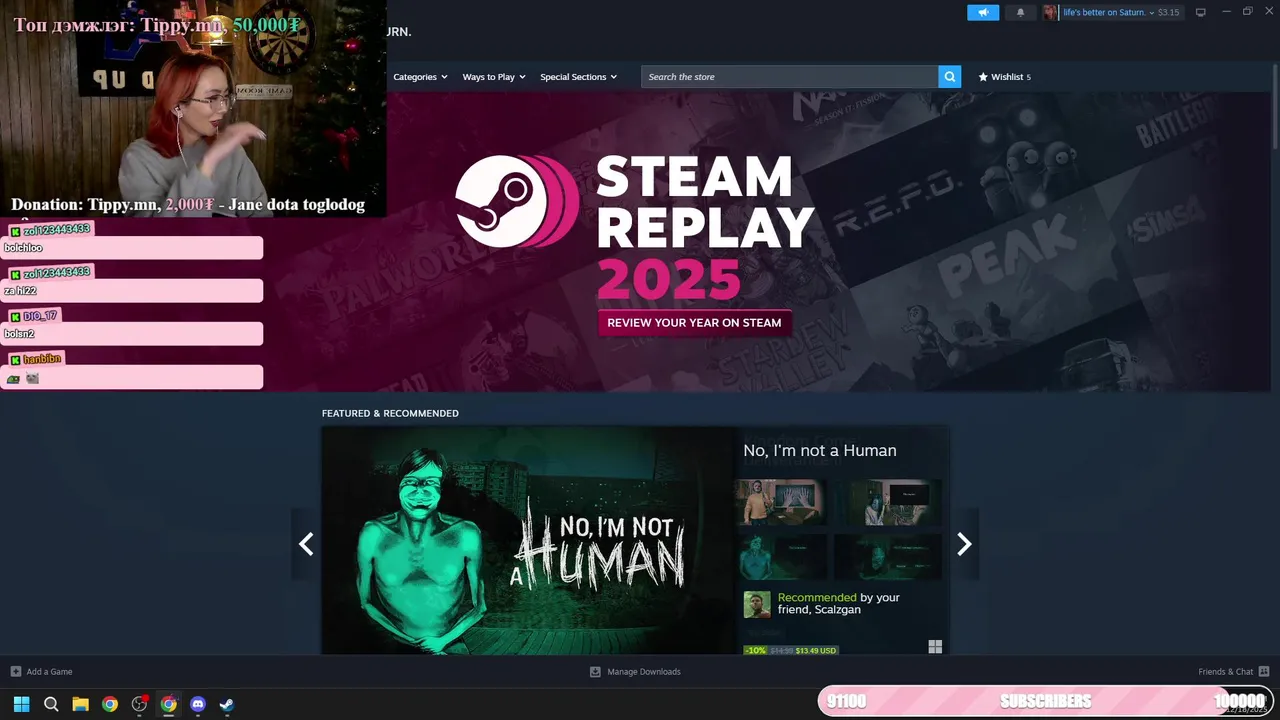The width and height of the screenshot is (1280, 720).
Task: Click the Wishlist star icon
Action: (983, 77)
